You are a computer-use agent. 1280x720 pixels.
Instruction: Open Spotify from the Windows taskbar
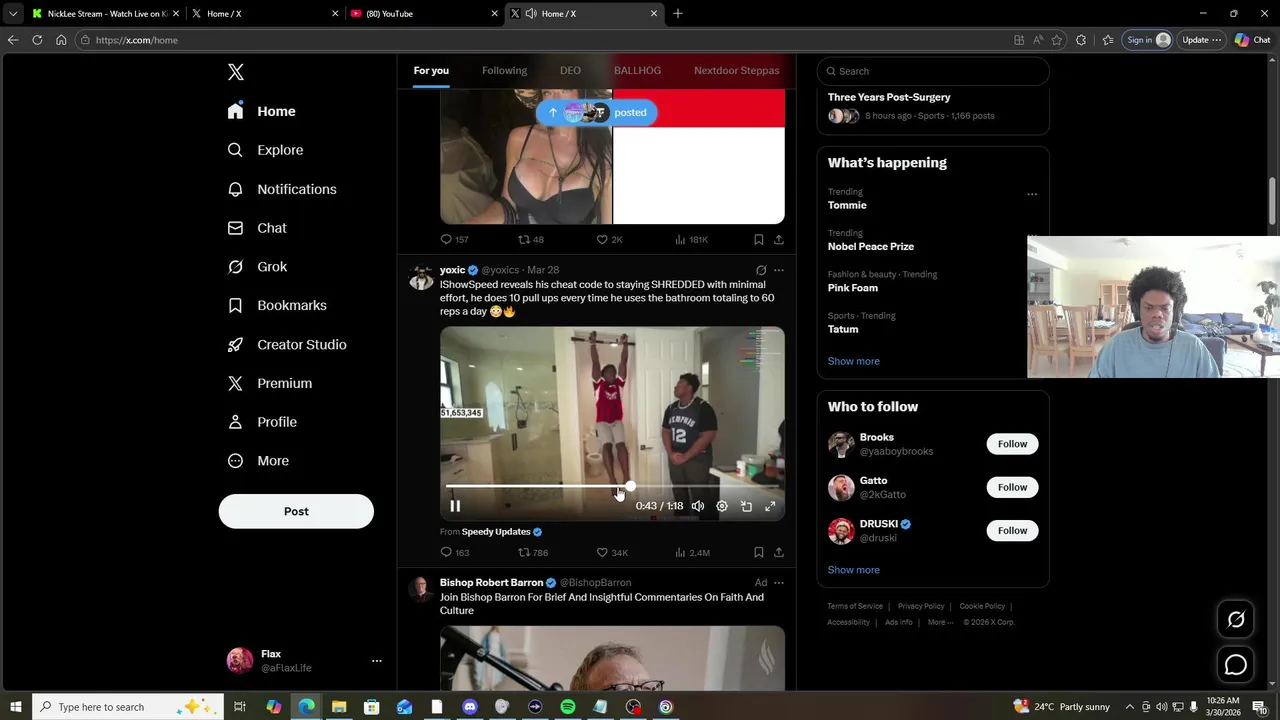568,707
